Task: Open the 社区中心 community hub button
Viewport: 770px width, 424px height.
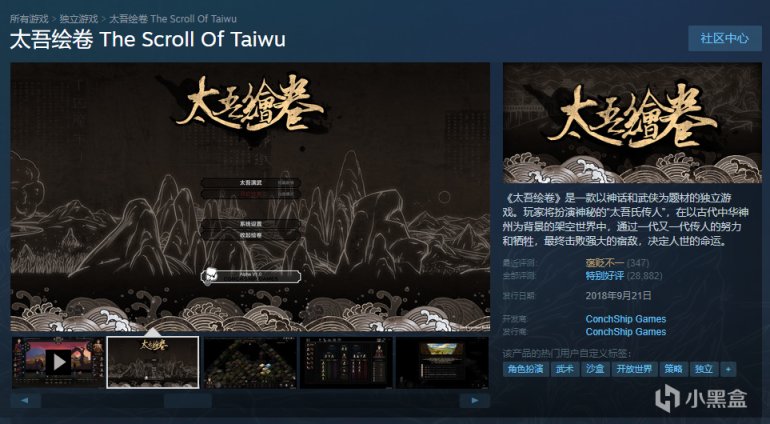Action: [x=724, y=38]
